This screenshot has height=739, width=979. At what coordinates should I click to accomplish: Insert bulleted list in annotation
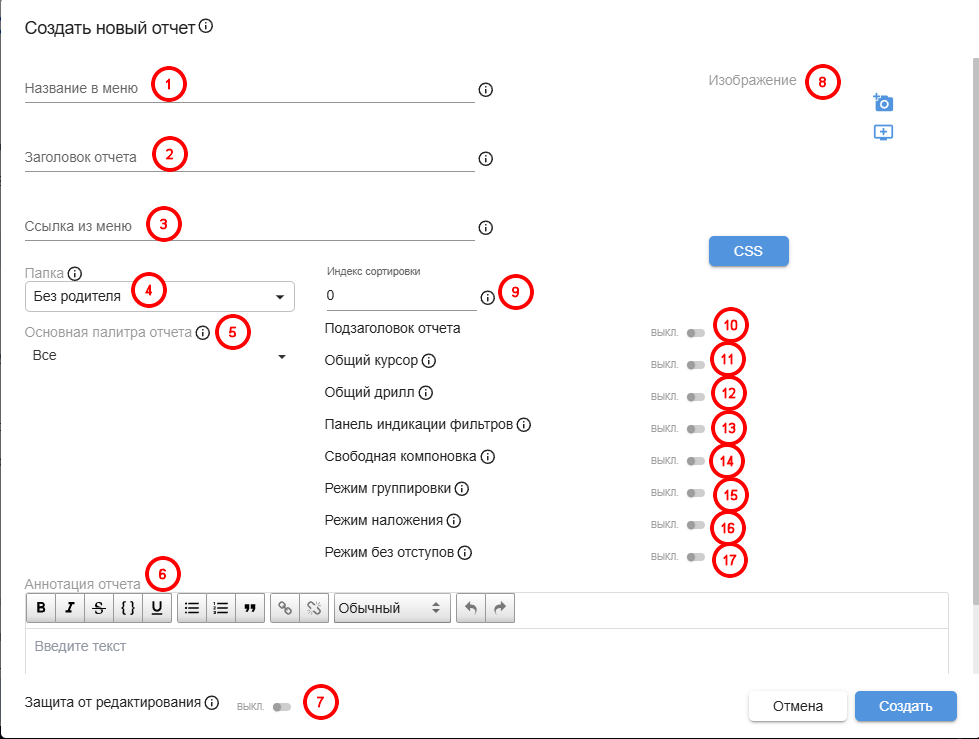tap(192, 607)
